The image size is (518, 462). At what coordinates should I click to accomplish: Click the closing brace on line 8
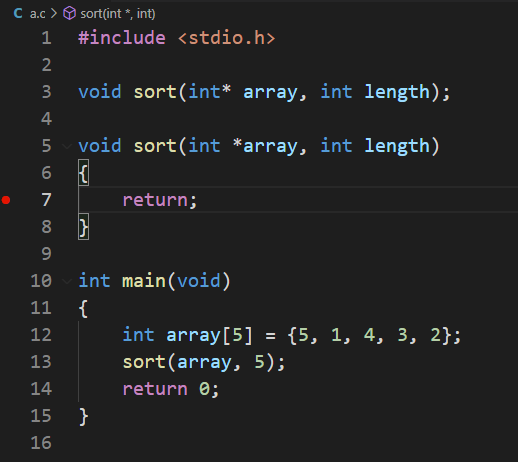tap(83, 227)
